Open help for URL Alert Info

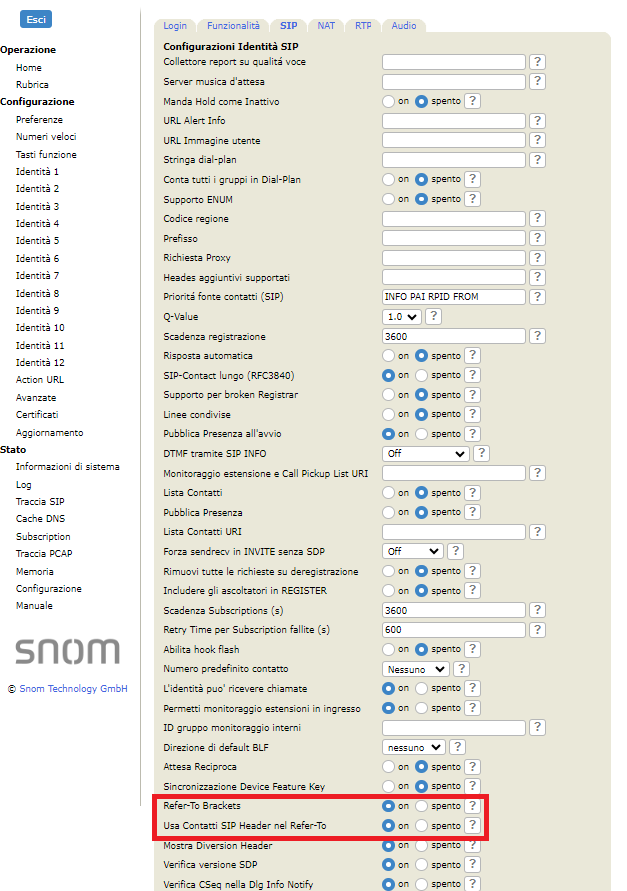point(537,120)
